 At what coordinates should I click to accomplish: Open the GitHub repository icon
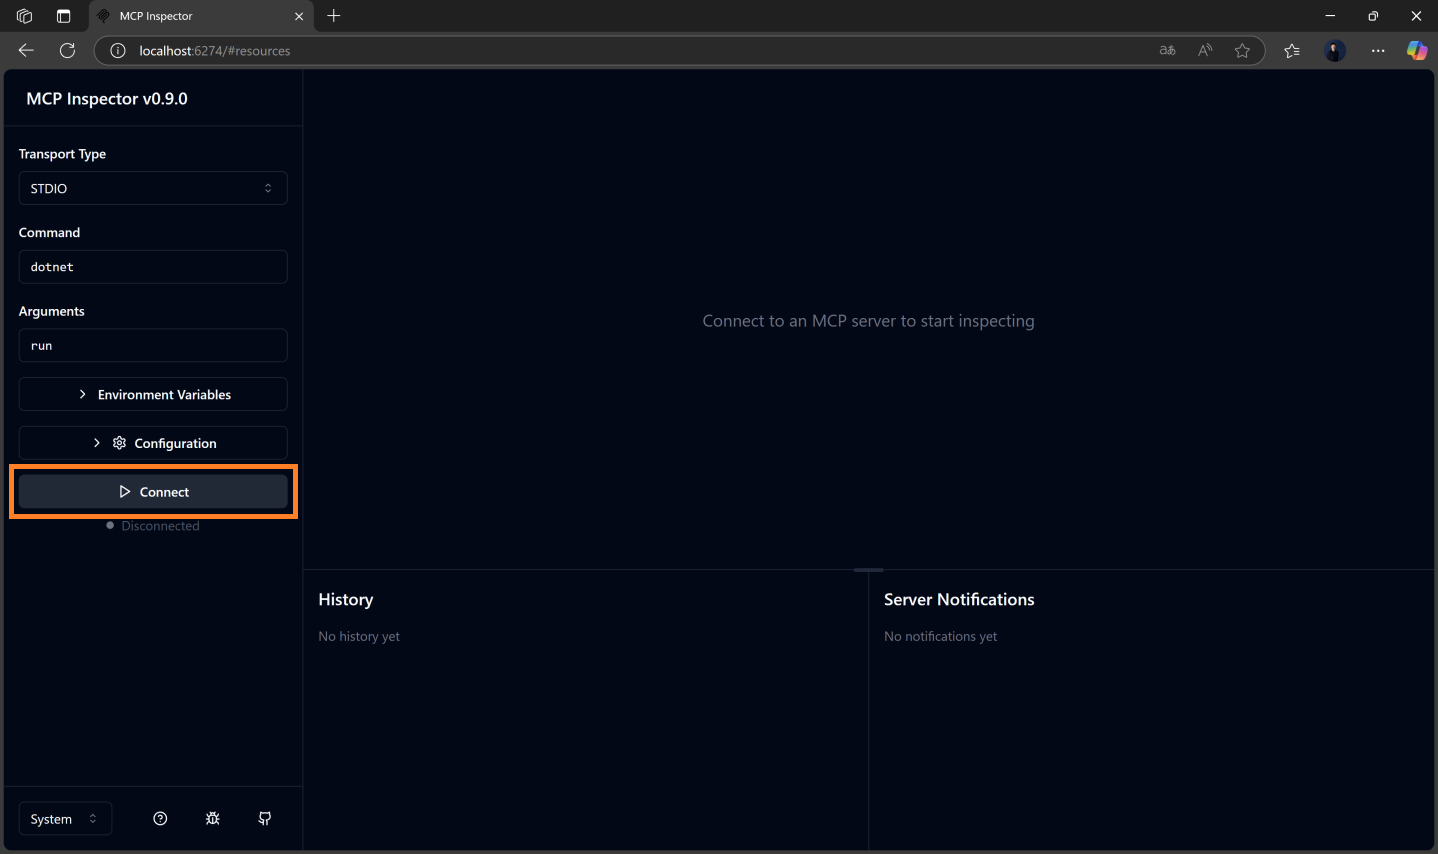click(265, 819)
